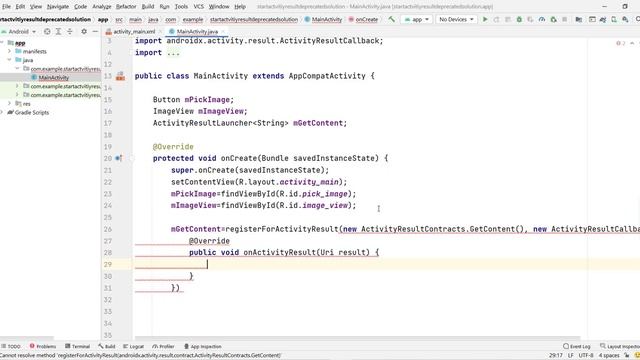The width and height of the screenshot is (640, 360).
Task: Open the Build menu
Action: [148, 7]
